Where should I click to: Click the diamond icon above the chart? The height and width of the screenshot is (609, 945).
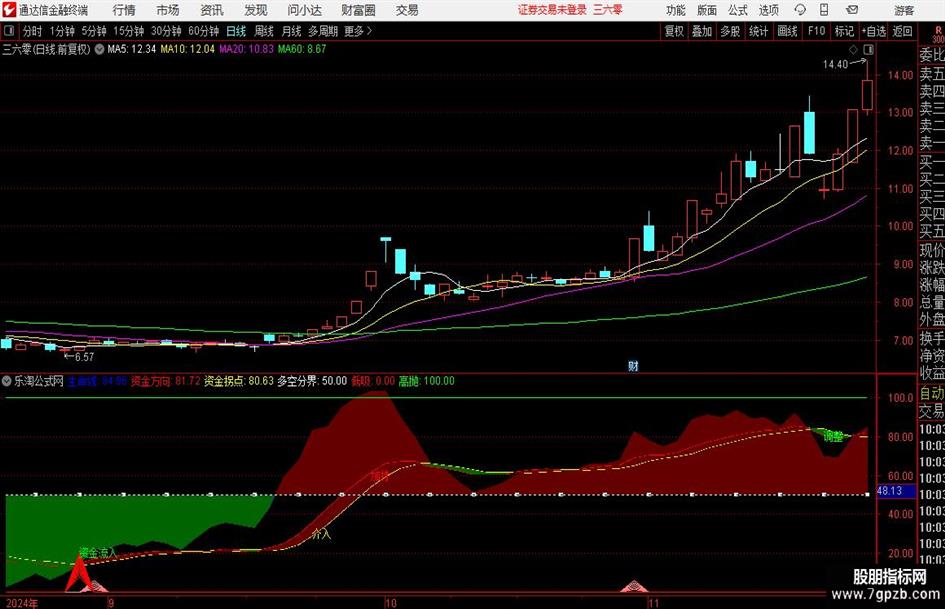coord(853,49)
